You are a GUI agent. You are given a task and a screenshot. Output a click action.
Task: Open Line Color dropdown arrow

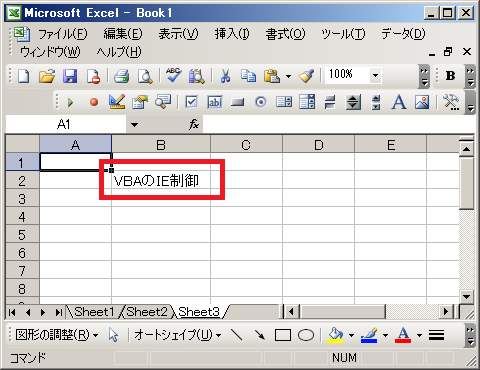point(385,335)
